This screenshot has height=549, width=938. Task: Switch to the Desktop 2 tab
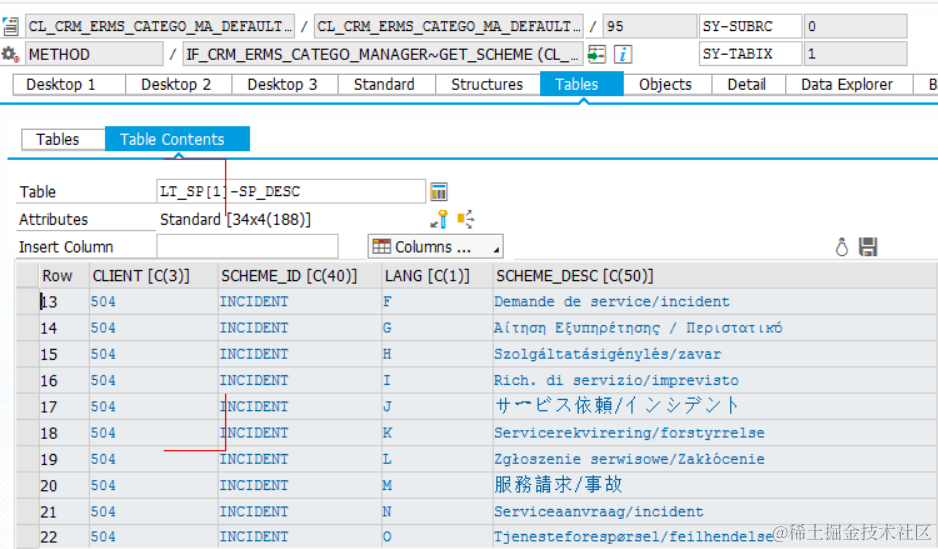[x=178, y=84]
